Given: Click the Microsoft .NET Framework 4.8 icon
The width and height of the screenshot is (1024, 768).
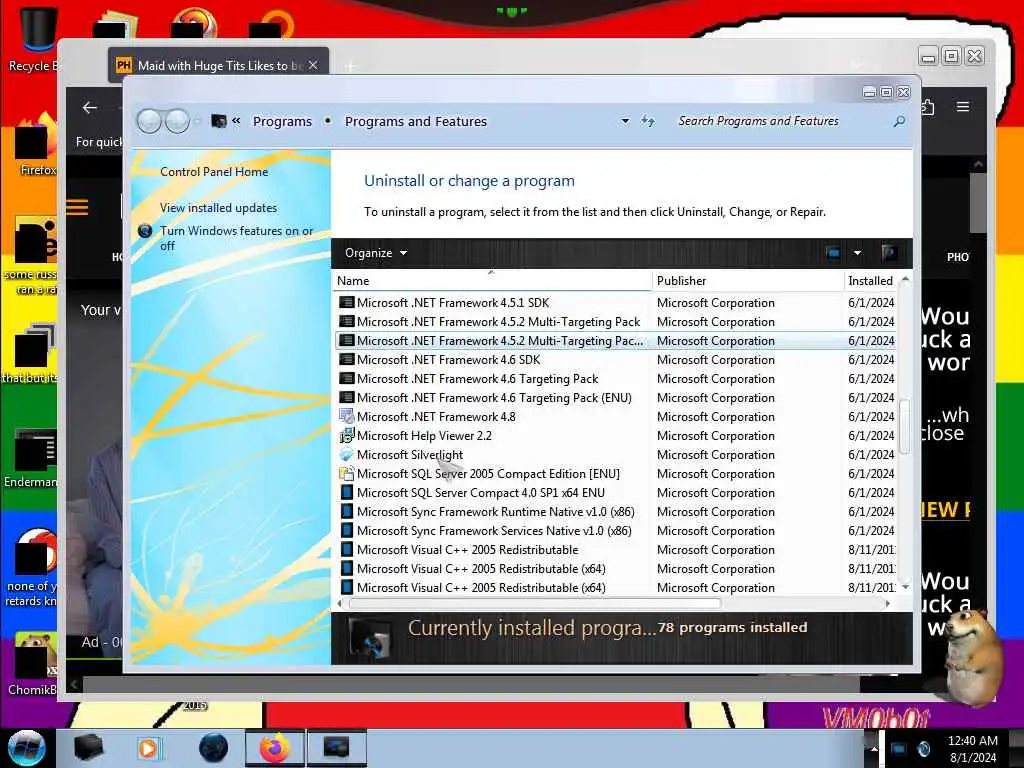Looking at the screenshot, I should click(347, 417).
